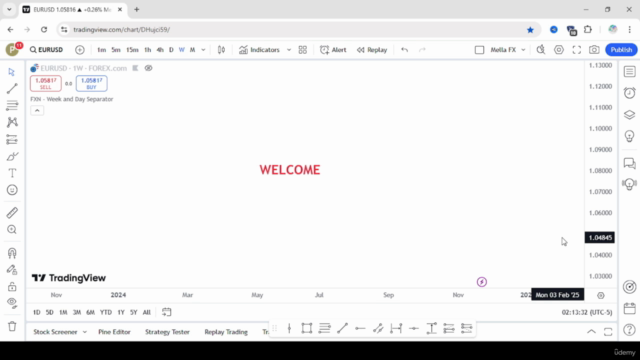This screenshot has height=360, width=640.
Task: Toggle lock all drawings
Action: click(12, 286)
